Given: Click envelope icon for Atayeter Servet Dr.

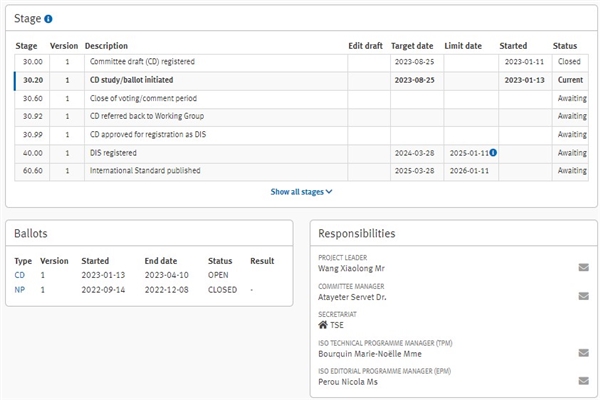Looking at the screenshot, I should [583, 296].
